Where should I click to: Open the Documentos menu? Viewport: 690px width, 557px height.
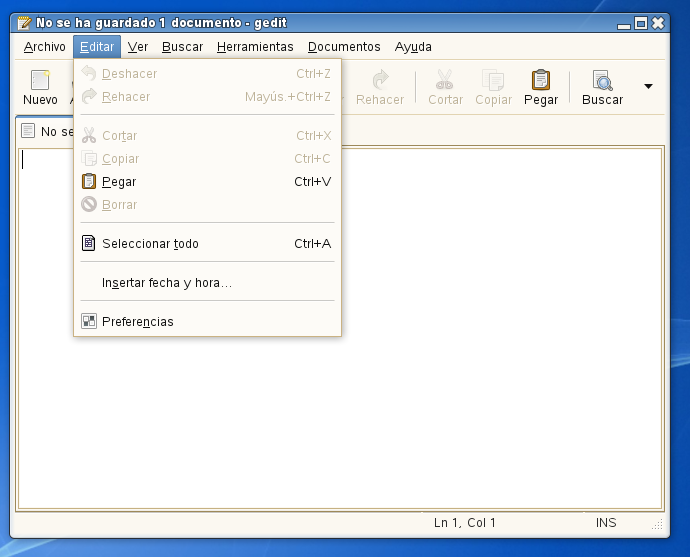[344, 47]
